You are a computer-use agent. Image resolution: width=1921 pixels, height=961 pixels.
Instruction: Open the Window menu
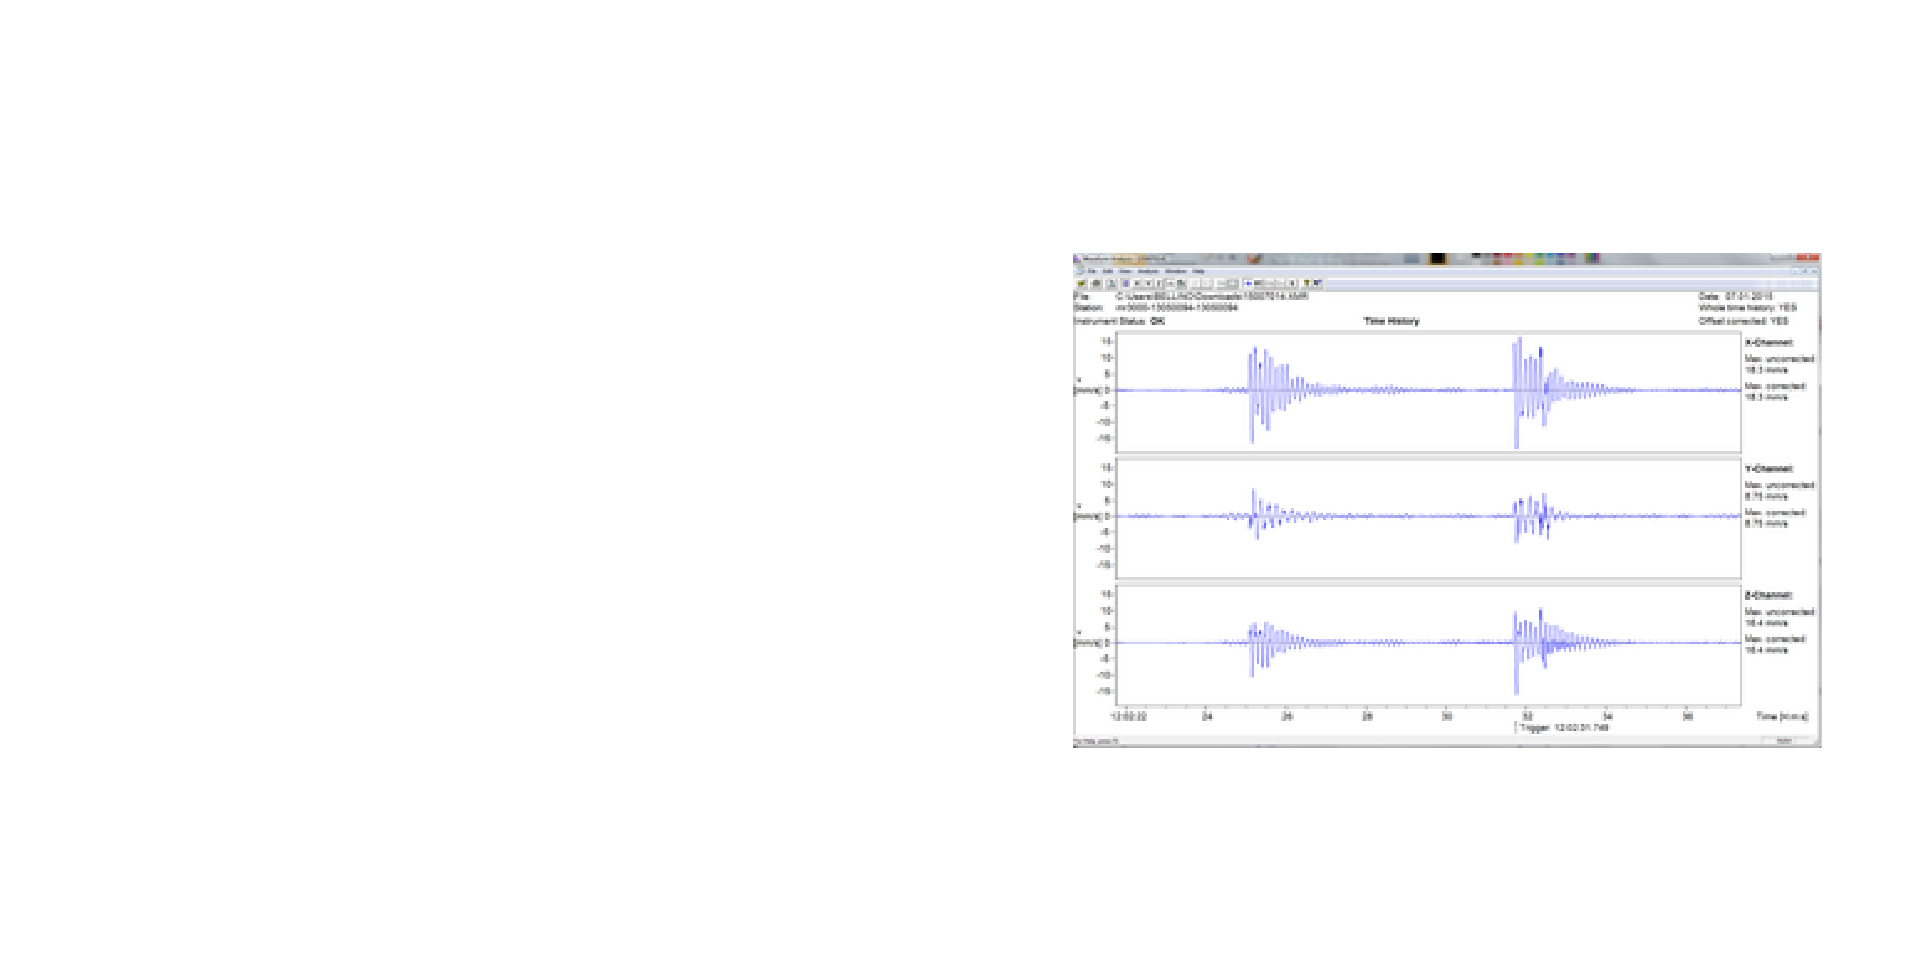click(1176, 271)
